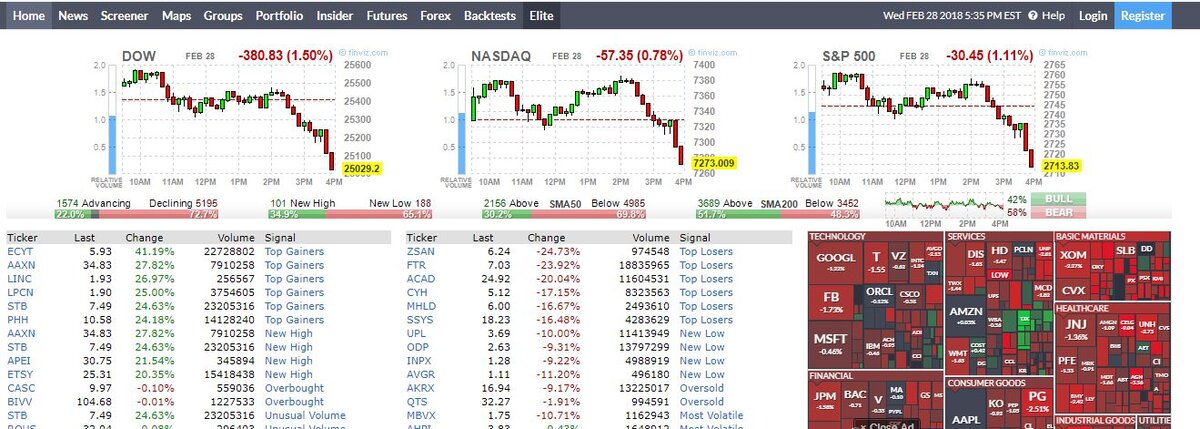Open the QTS ticker
Image resolution: width=1200 pixels, height=429 pixels.
(418, 401)
